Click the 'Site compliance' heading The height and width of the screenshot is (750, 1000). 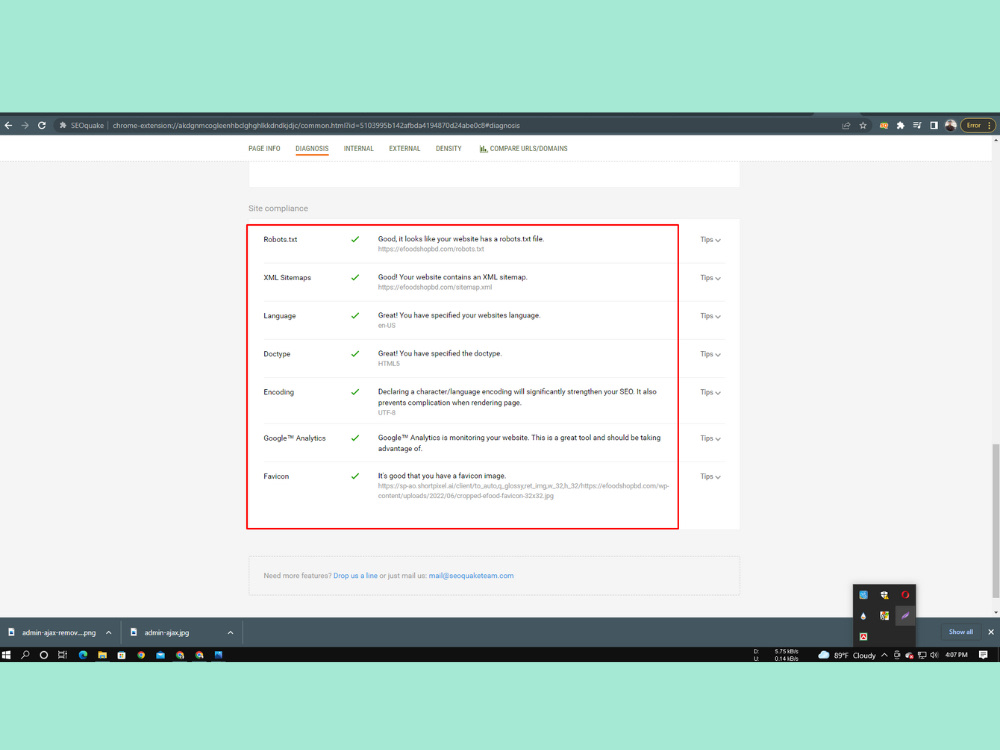point(278,209)
